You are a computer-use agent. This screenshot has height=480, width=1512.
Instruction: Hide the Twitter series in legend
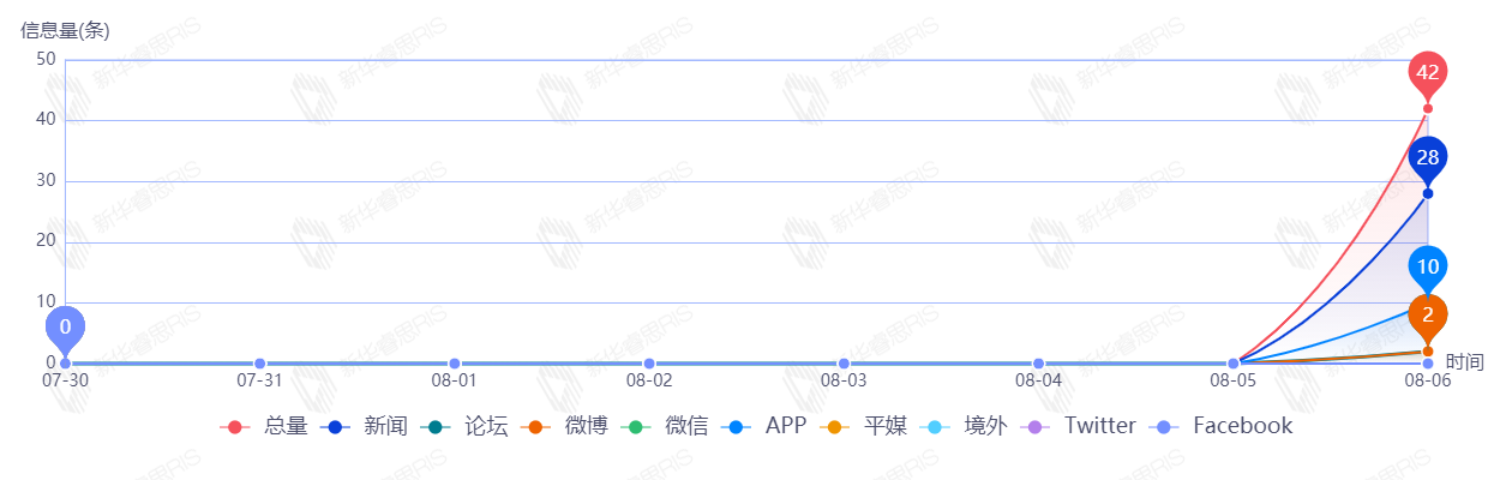click(x=1078, y=427)
